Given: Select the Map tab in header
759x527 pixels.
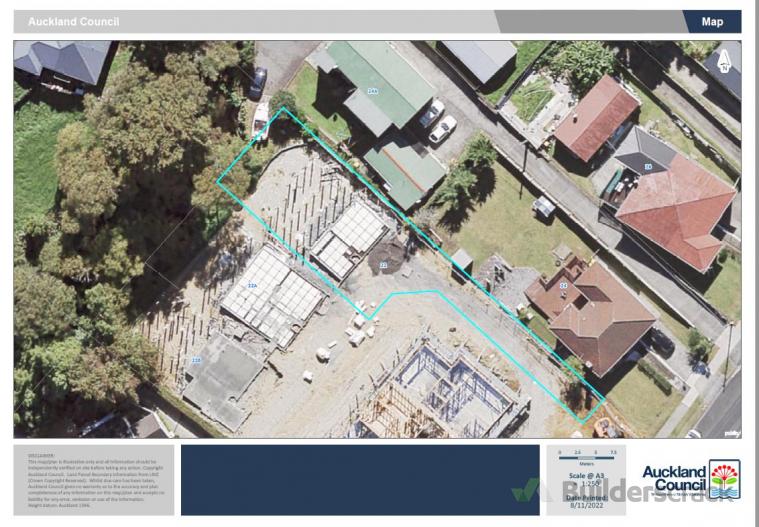Looking at the screenshot, I should tap(712, 22).
